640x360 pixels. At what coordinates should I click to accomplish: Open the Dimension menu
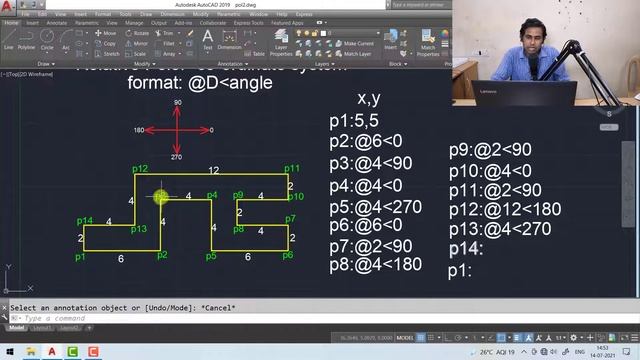pyautogui.click(x=172, y=14)
